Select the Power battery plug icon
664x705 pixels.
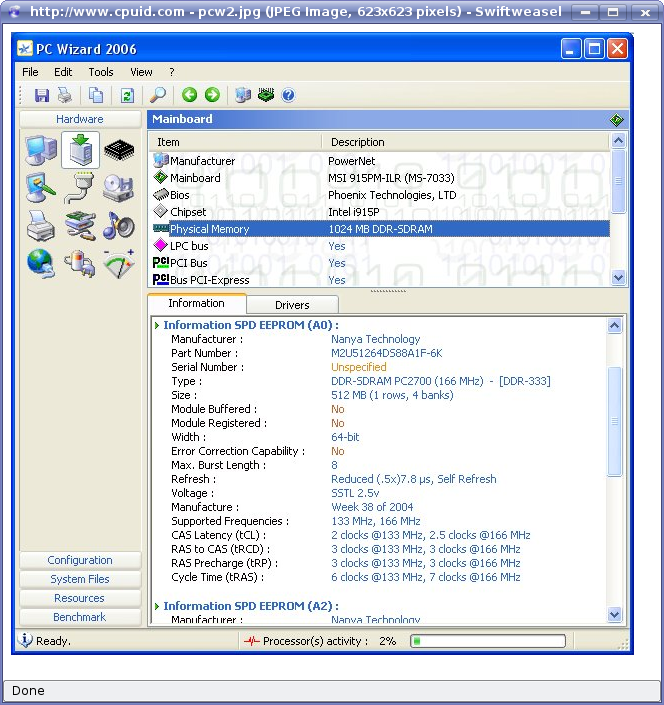tap(80, 263)
